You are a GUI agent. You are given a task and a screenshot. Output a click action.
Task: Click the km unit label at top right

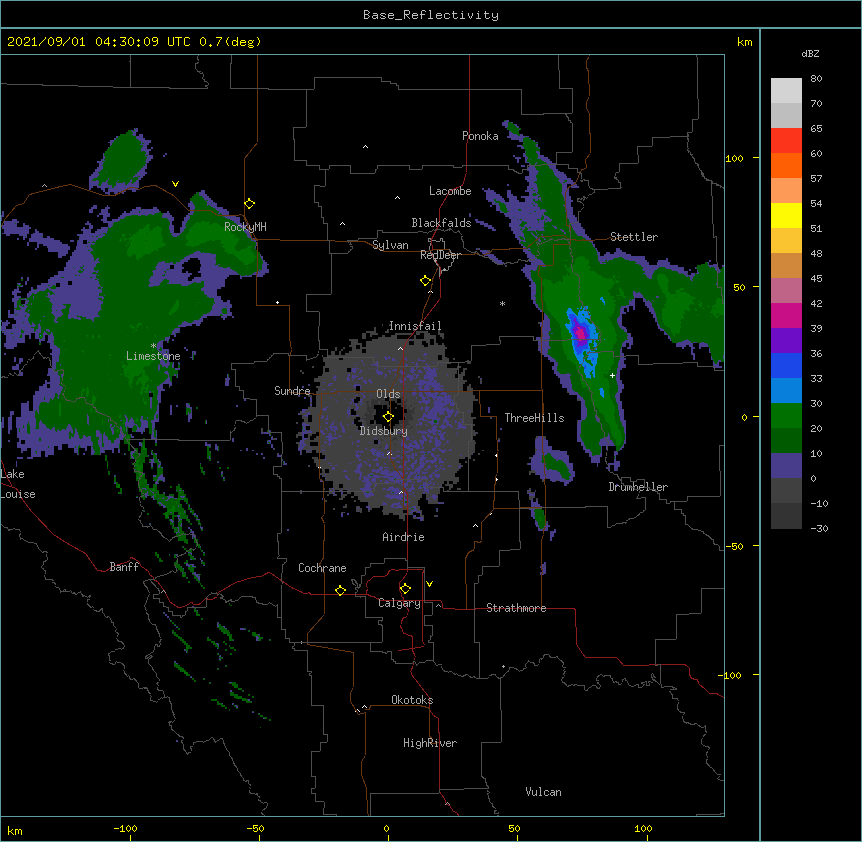click(744, 42)
